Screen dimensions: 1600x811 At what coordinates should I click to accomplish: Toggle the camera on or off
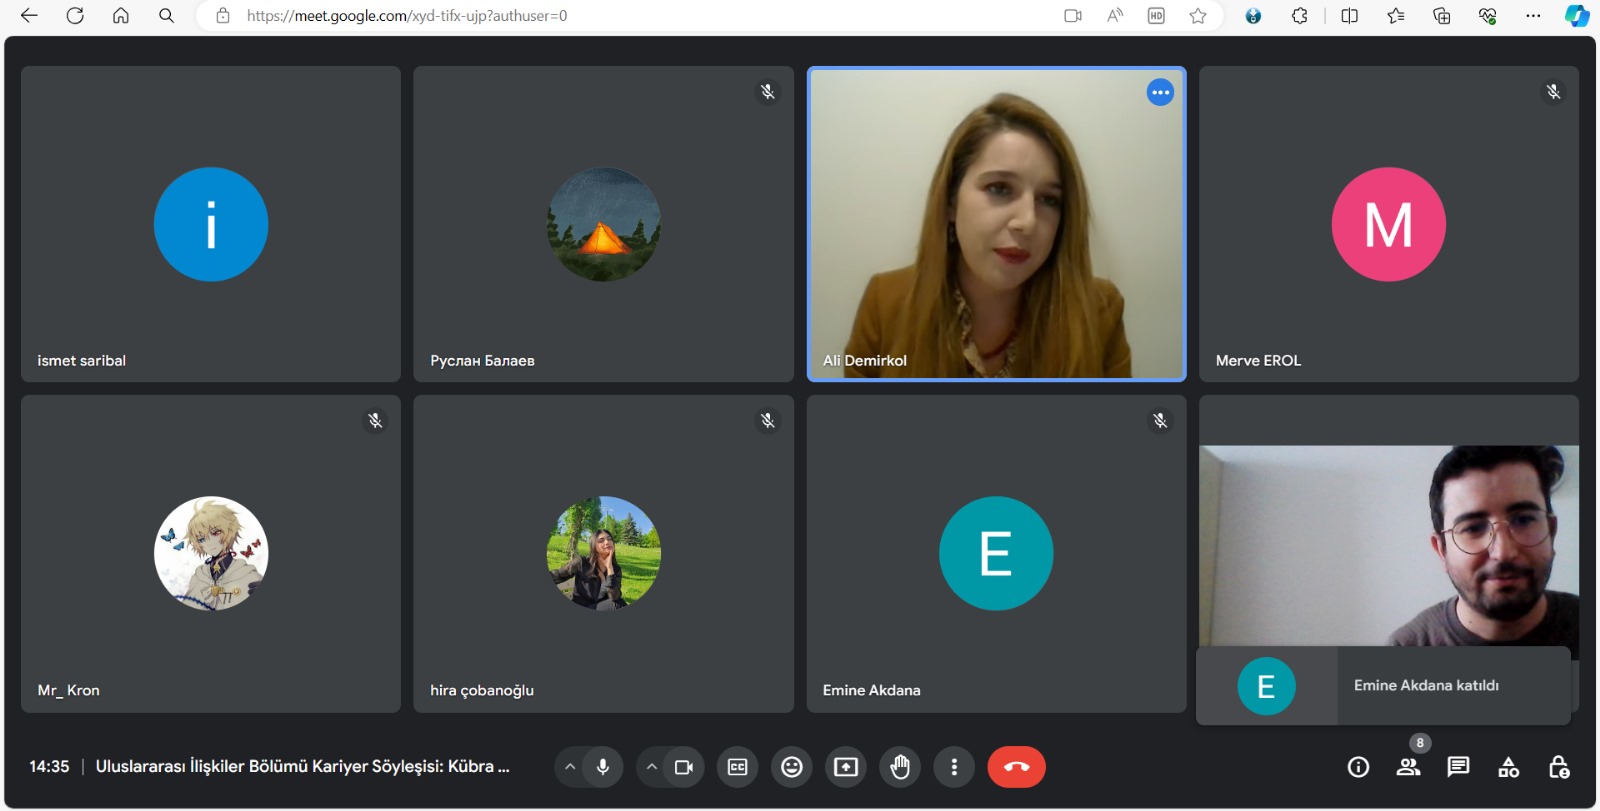tap(684, 767)
